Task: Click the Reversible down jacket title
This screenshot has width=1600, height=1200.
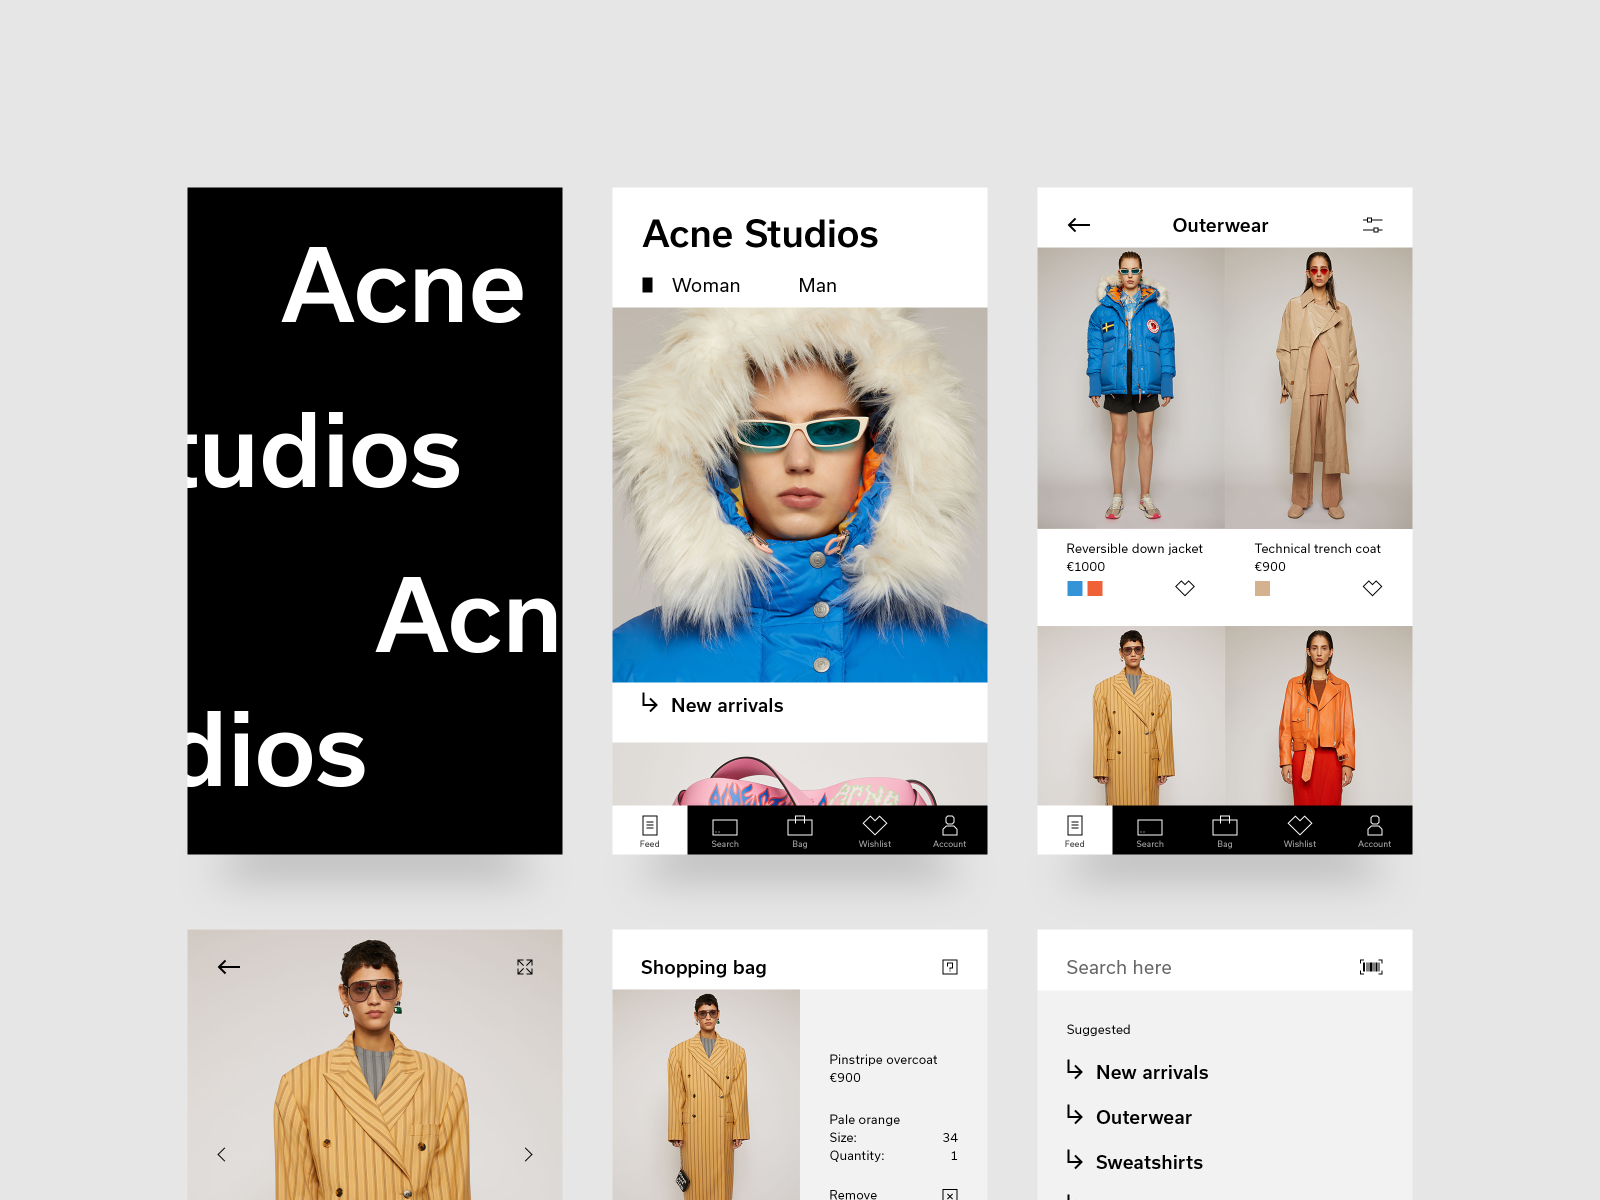Action: pos(1134,549)
